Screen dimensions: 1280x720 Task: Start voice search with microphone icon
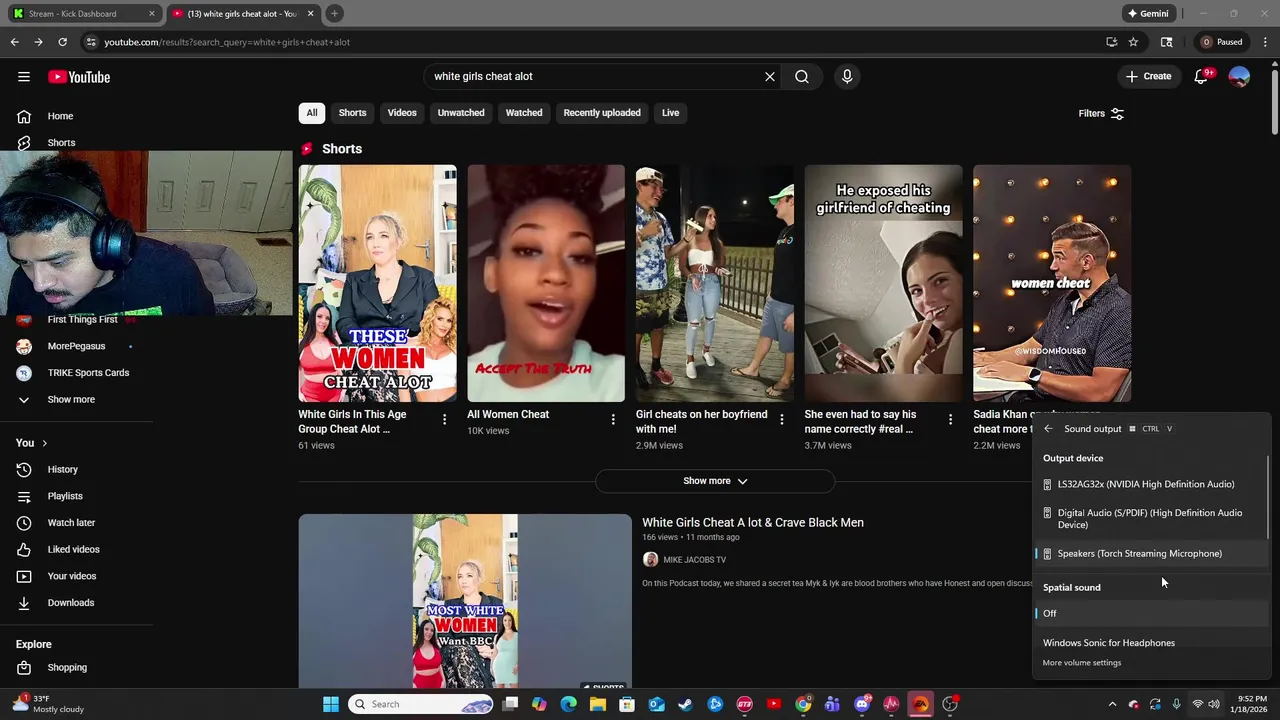point(847,77)
